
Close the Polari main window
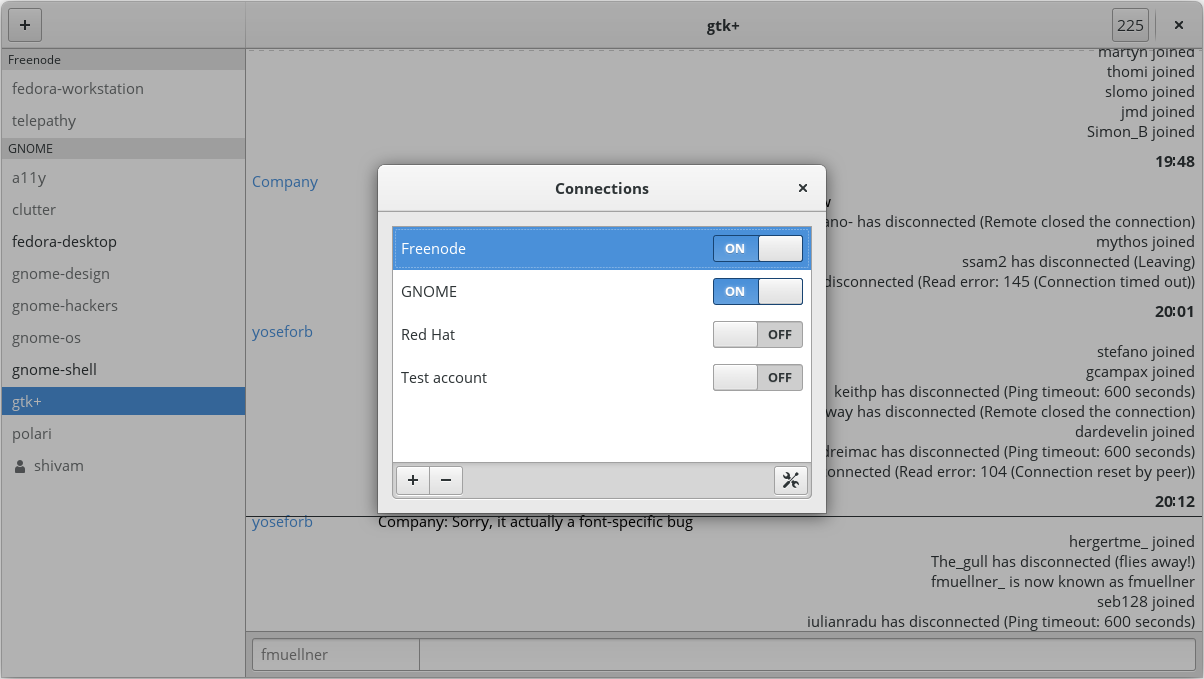pos(1179,25)
